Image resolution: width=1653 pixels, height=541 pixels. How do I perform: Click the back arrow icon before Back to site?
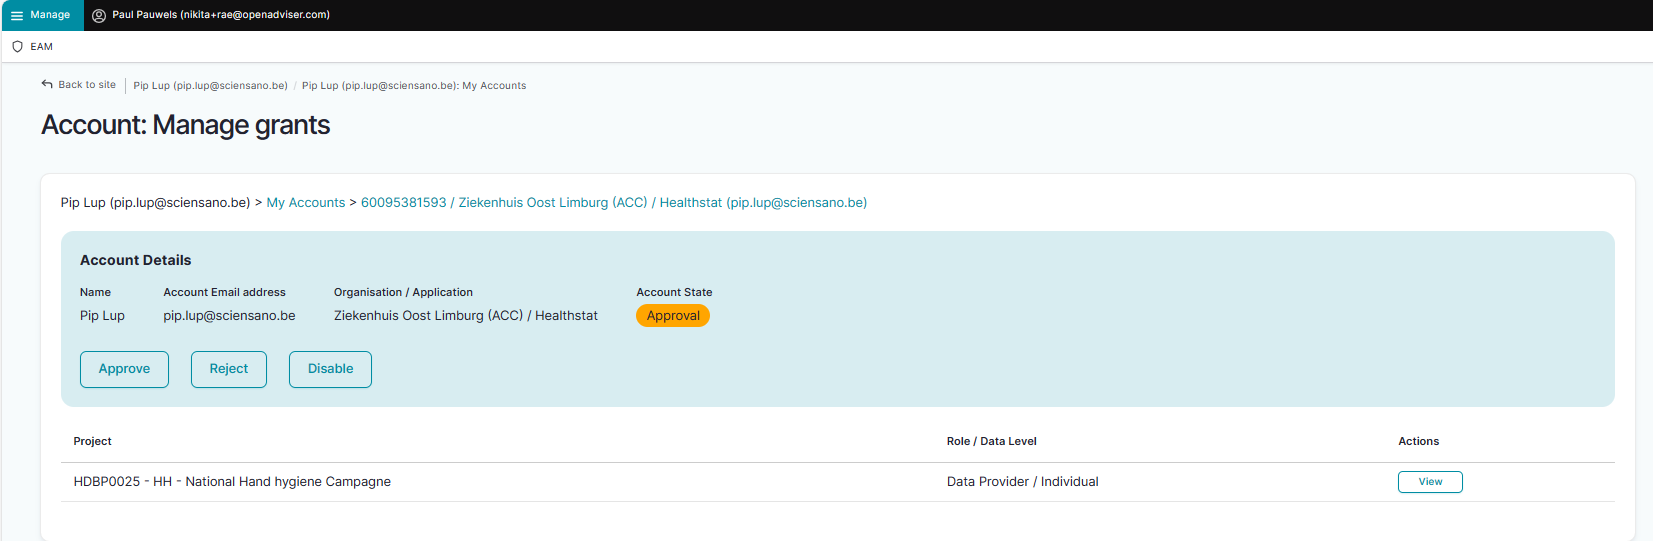[47, 85]
